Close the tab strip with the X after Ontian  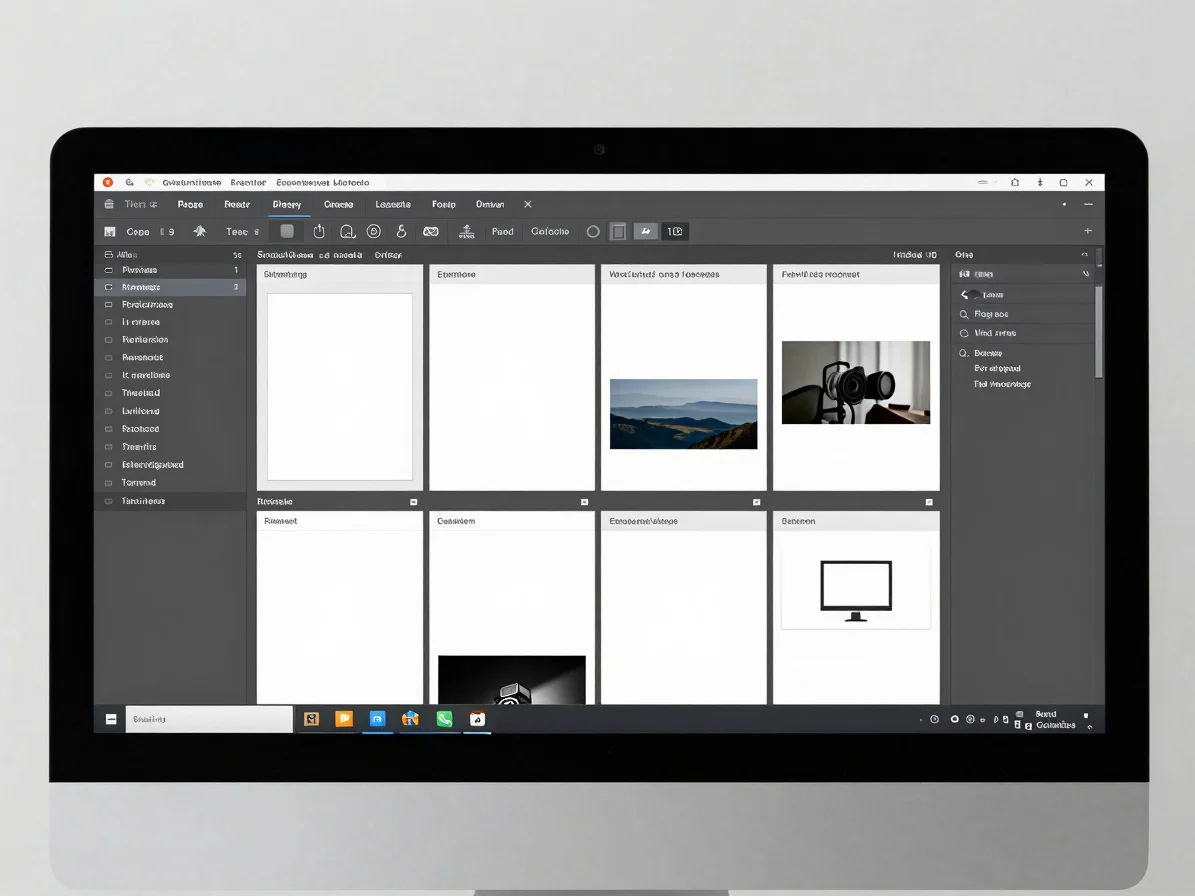527,204
